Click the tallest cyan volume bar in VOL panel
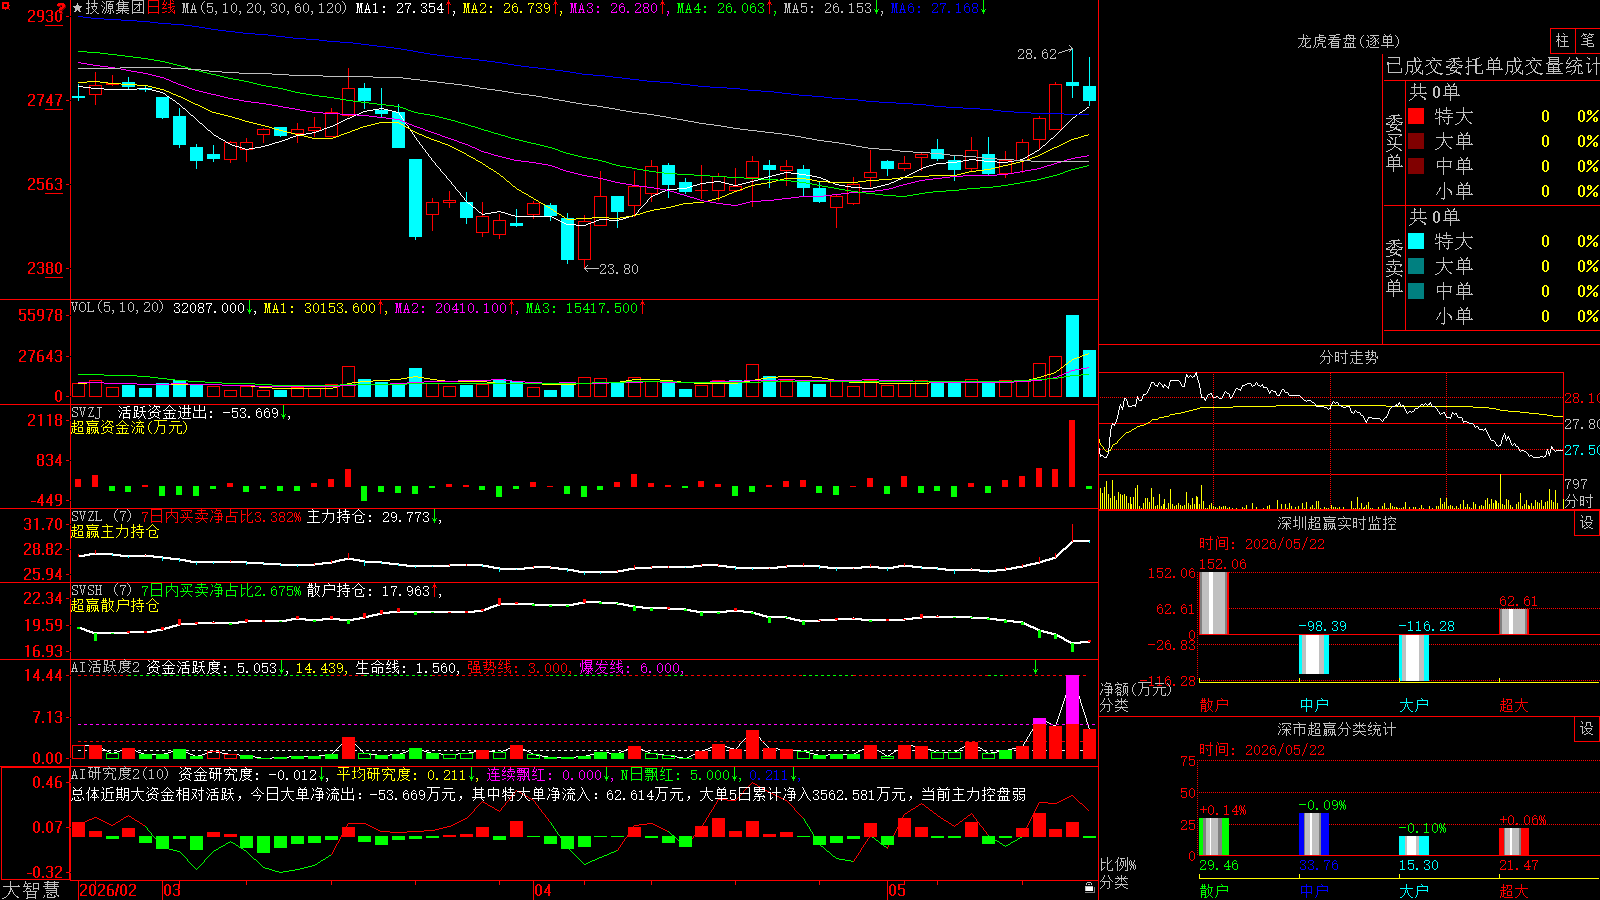 (x=1073, y=356)
